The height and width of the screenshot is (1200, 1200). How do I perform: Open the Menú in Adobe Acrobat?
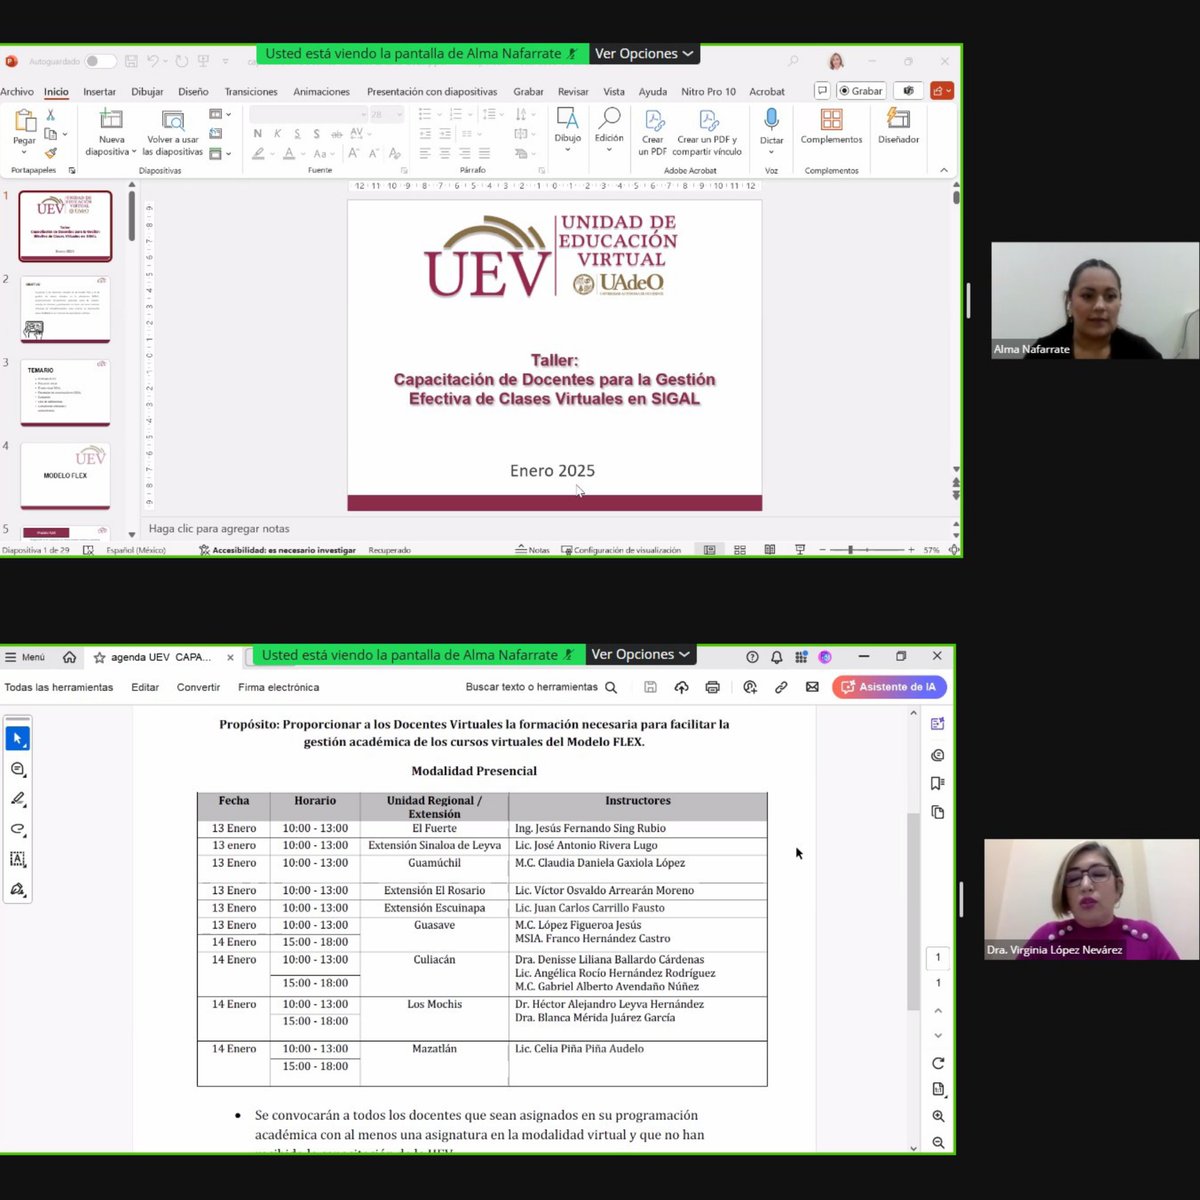(25, 657)
